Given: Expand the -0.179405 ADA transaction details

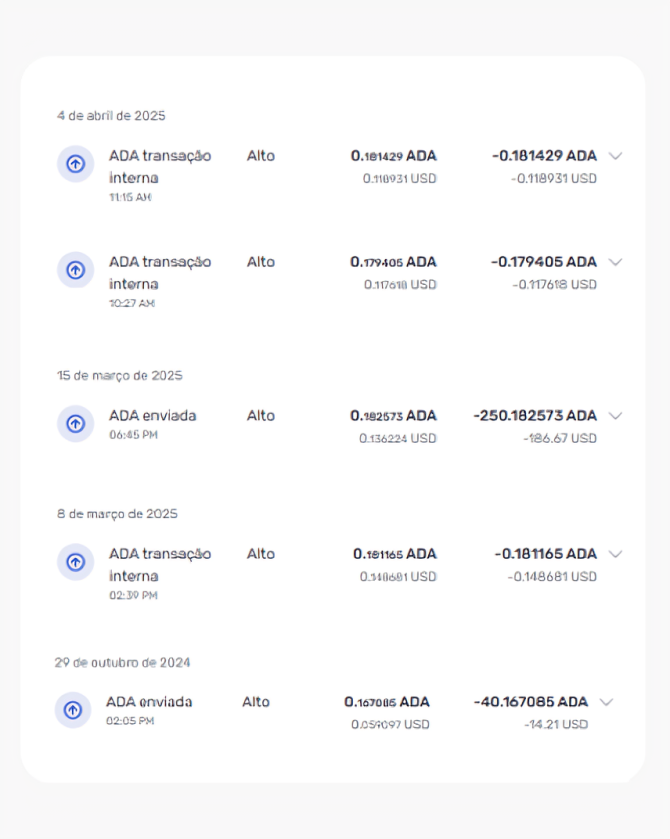Looking at the screenshot, I should pyautogui.click(x=616, y=262).
